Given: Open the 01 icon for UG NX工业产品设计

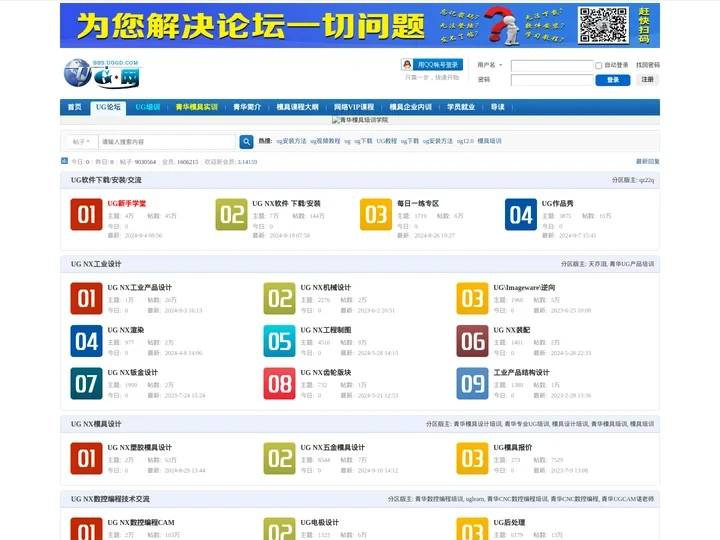Looking at the screenshot, I should (x=86, y=298).
